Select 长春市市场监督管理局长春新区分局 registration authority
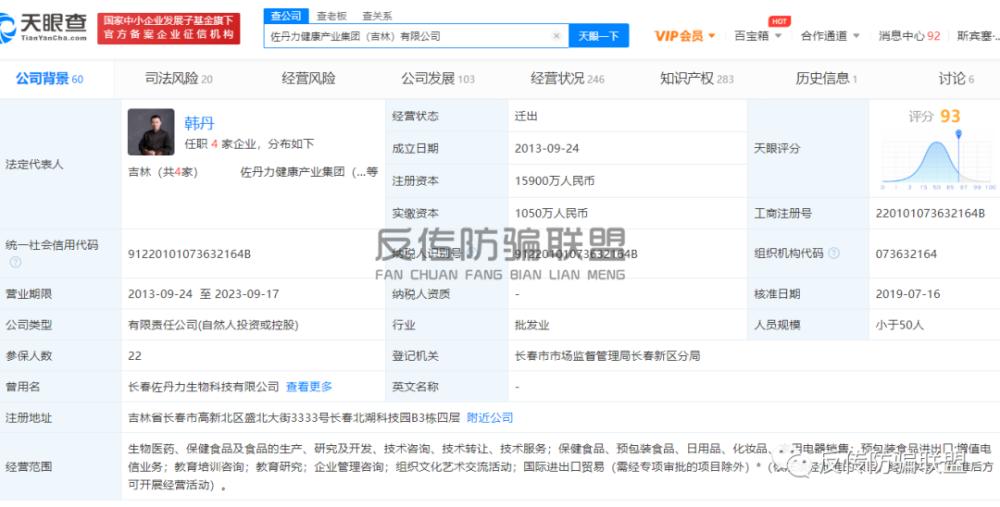The image size is (1000, 507). point(607,356)
